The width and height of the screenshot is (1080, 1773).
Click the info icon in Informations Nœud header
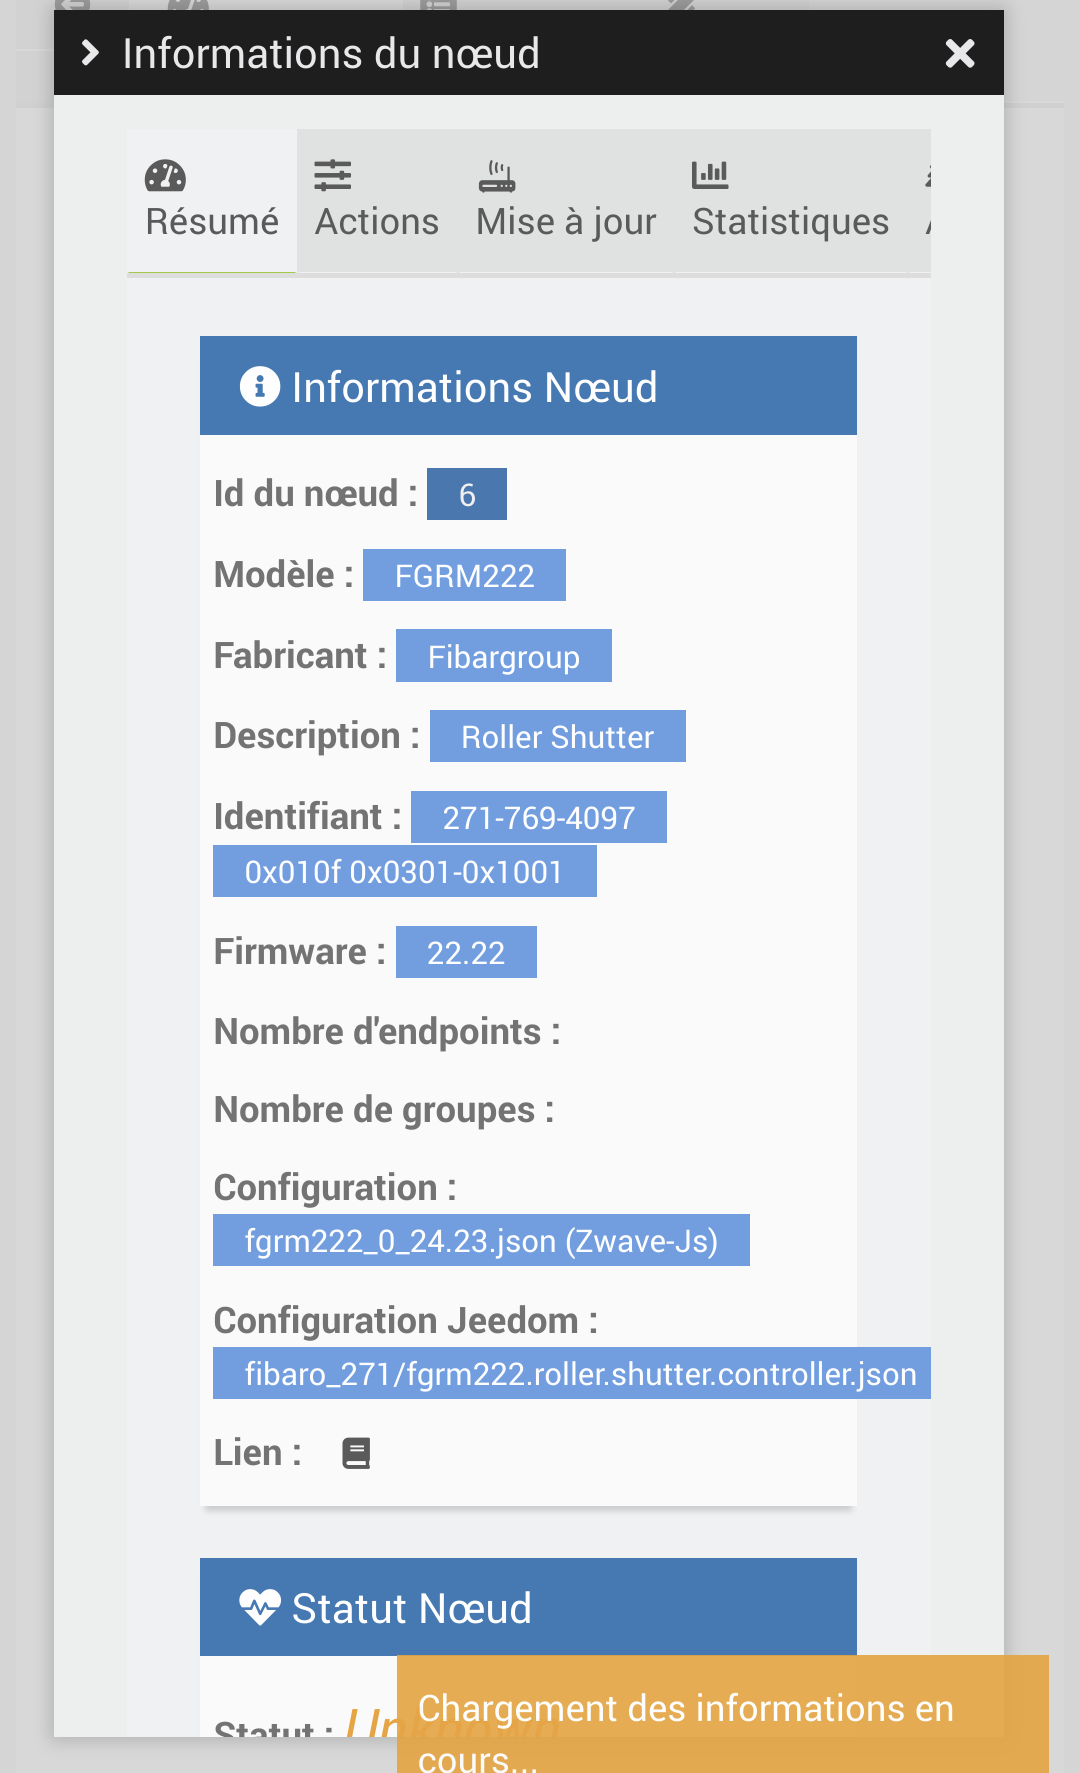[x=260, y=386]
